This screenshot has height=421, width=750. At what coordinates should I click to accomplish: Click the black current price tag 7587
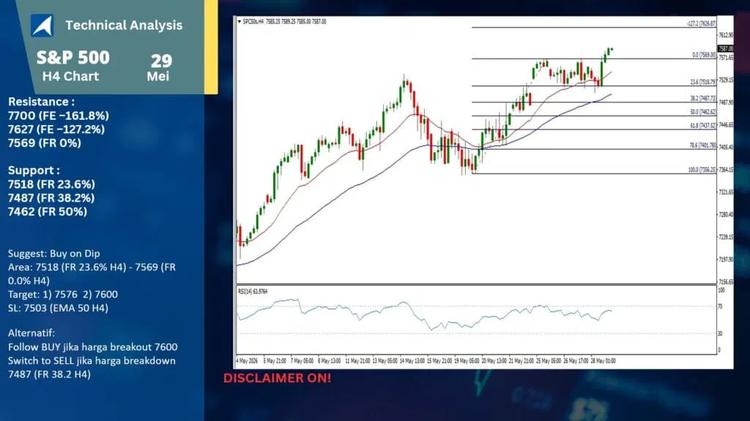[x=726, y=49]
